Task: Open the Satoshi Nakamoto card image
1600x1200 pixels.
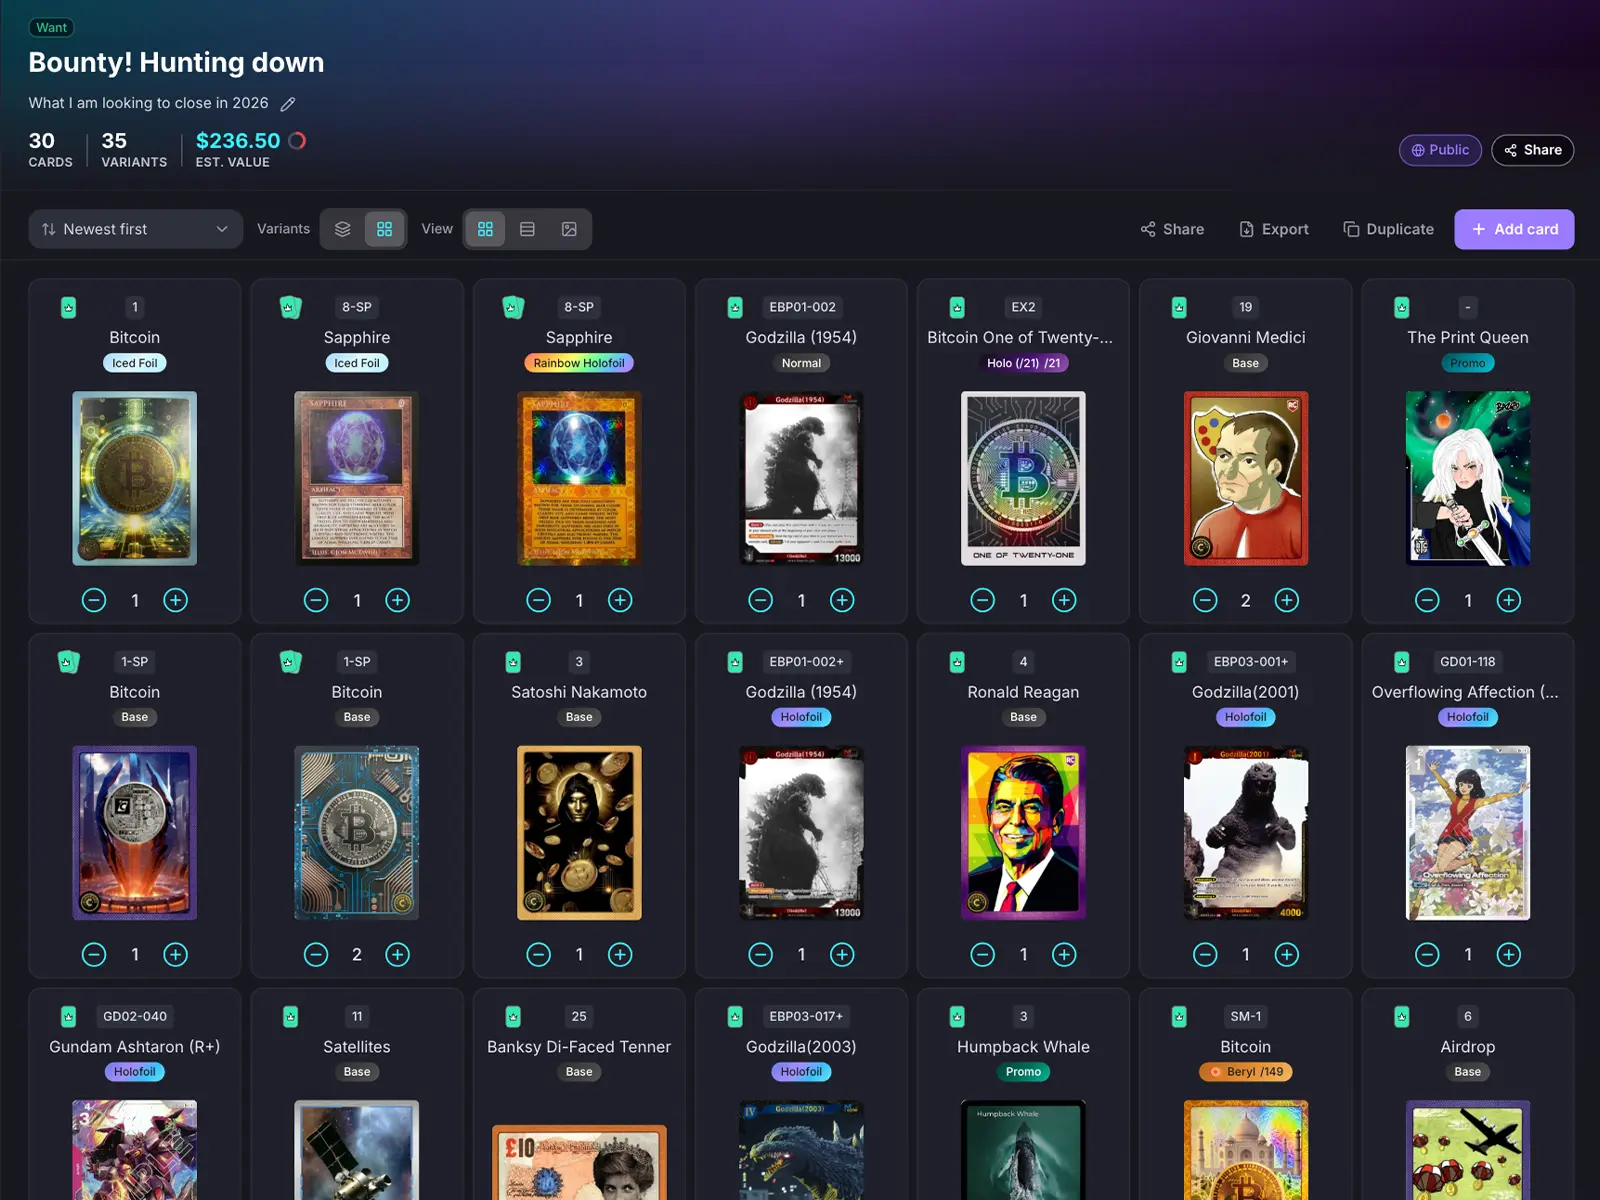Action: pos(579,833)
